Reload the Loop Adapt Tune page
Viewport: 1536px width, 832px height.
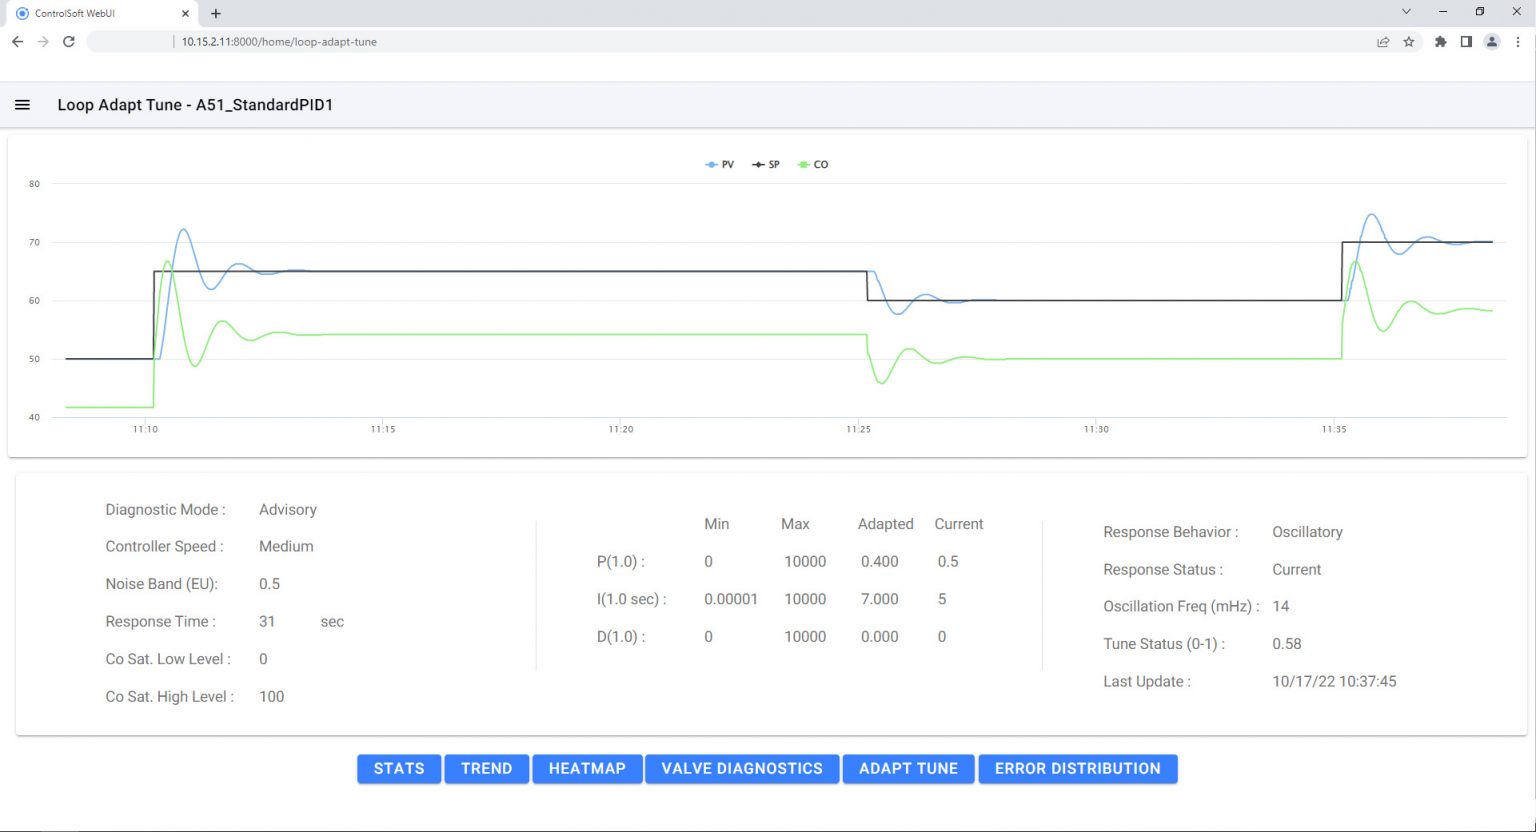pyautogui.click(x=68, y=42)
